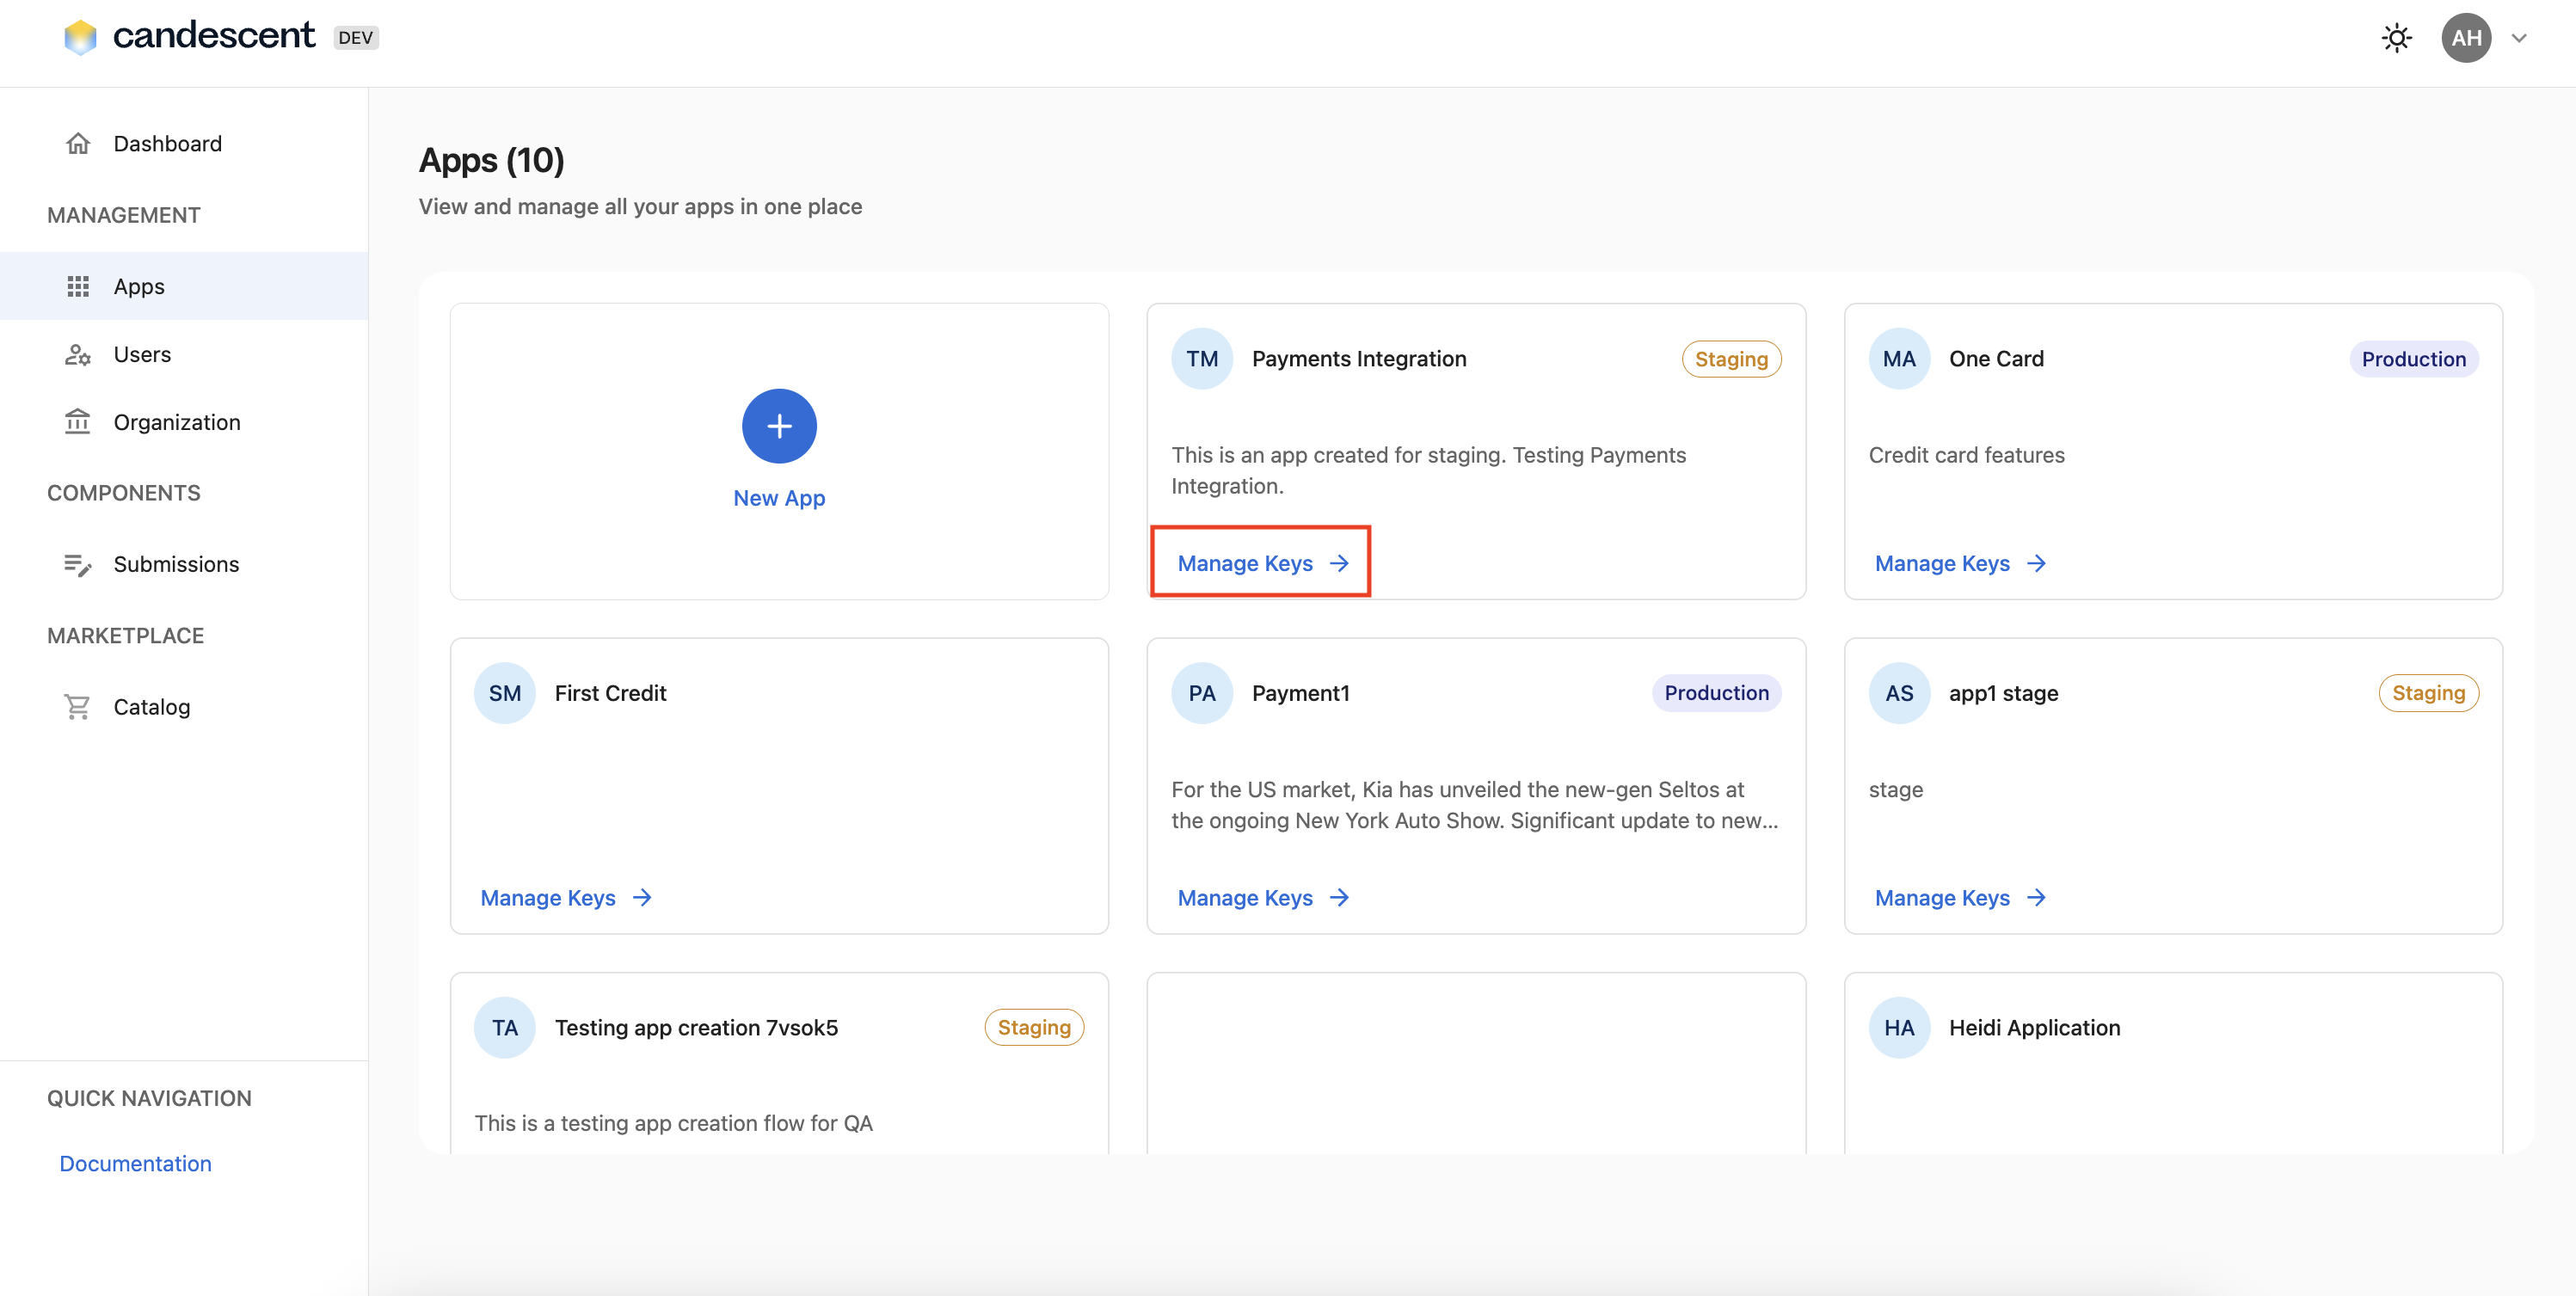Toggle the light/dark theme sun icon

click(2396, 38)
